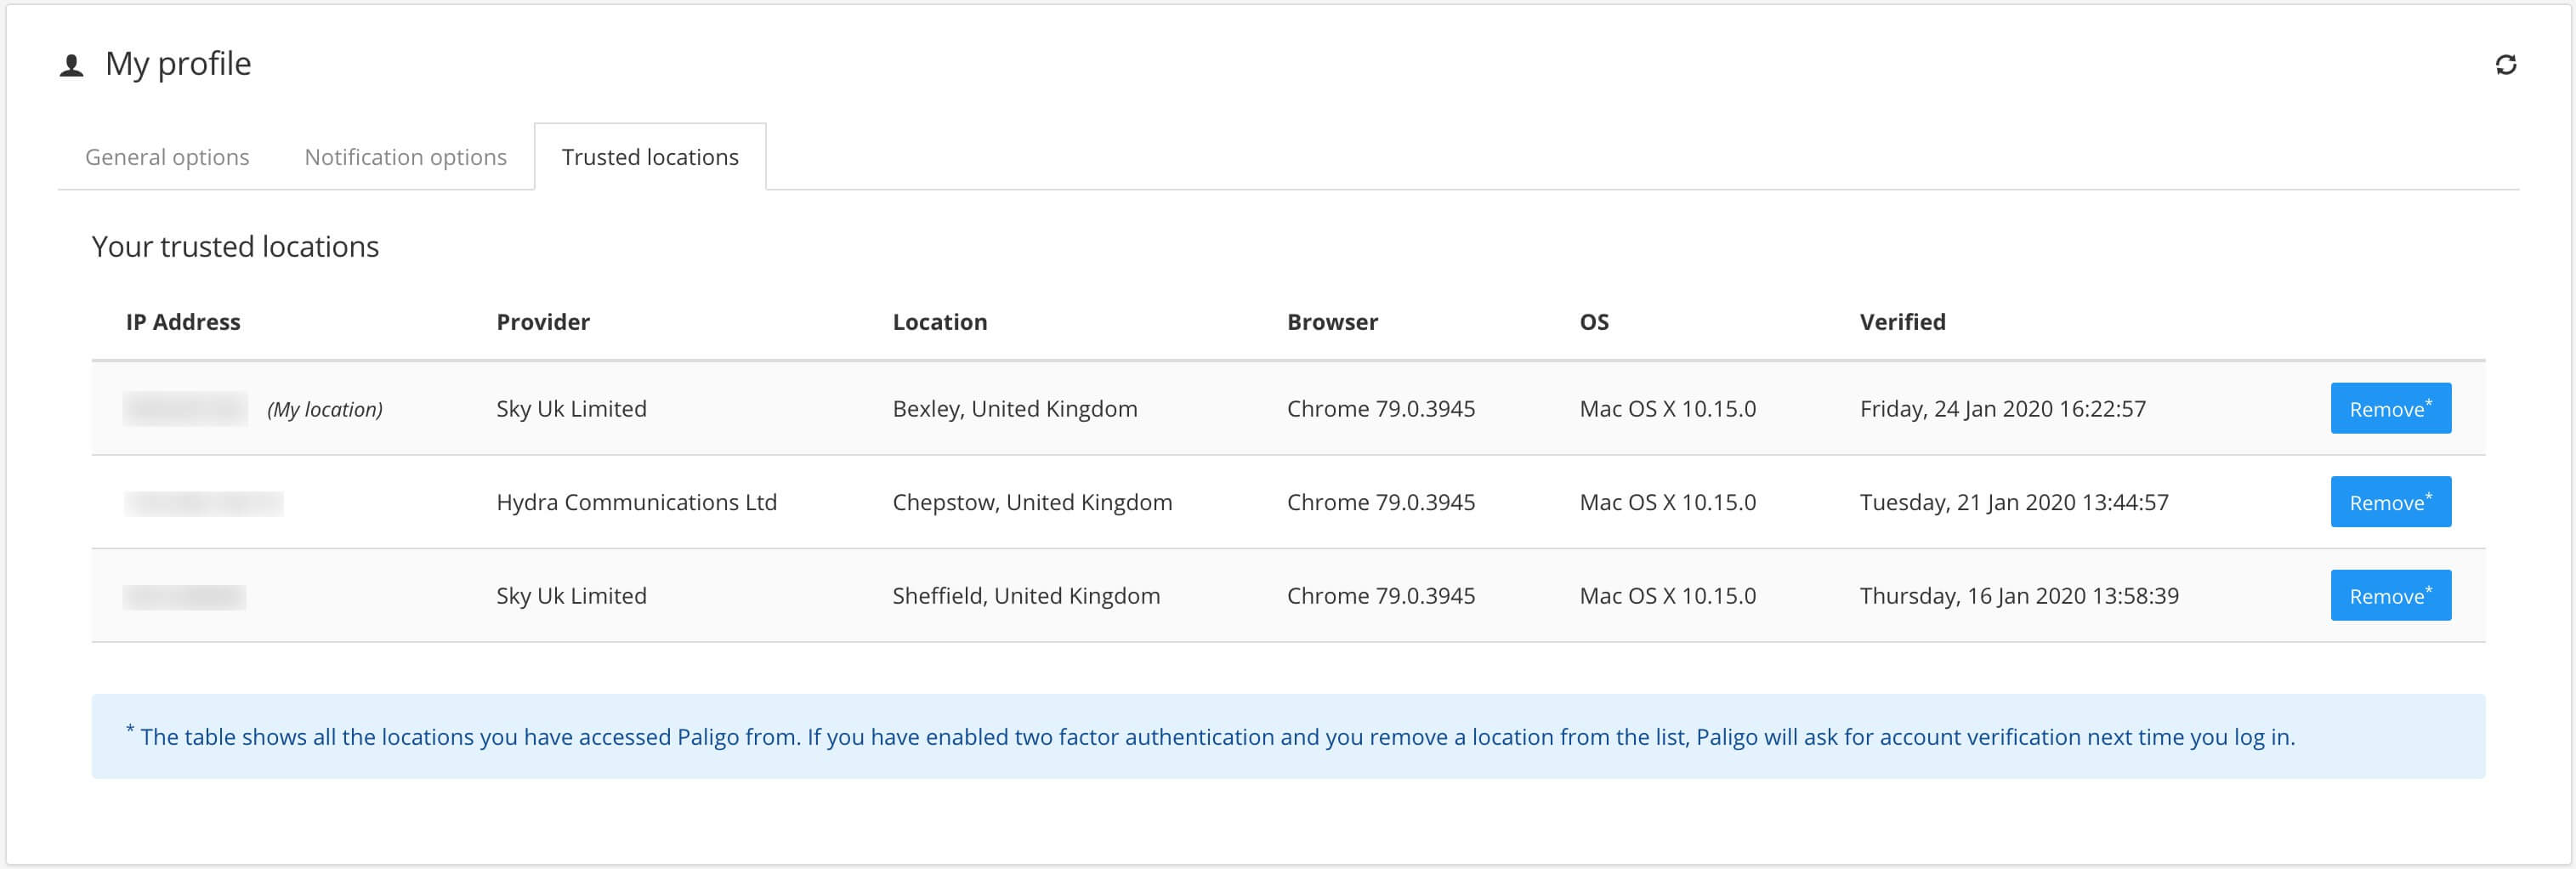The width and height of the screenshot is (2576, 869).
Task: Open the General options tab
Action: tap(167, 157)
